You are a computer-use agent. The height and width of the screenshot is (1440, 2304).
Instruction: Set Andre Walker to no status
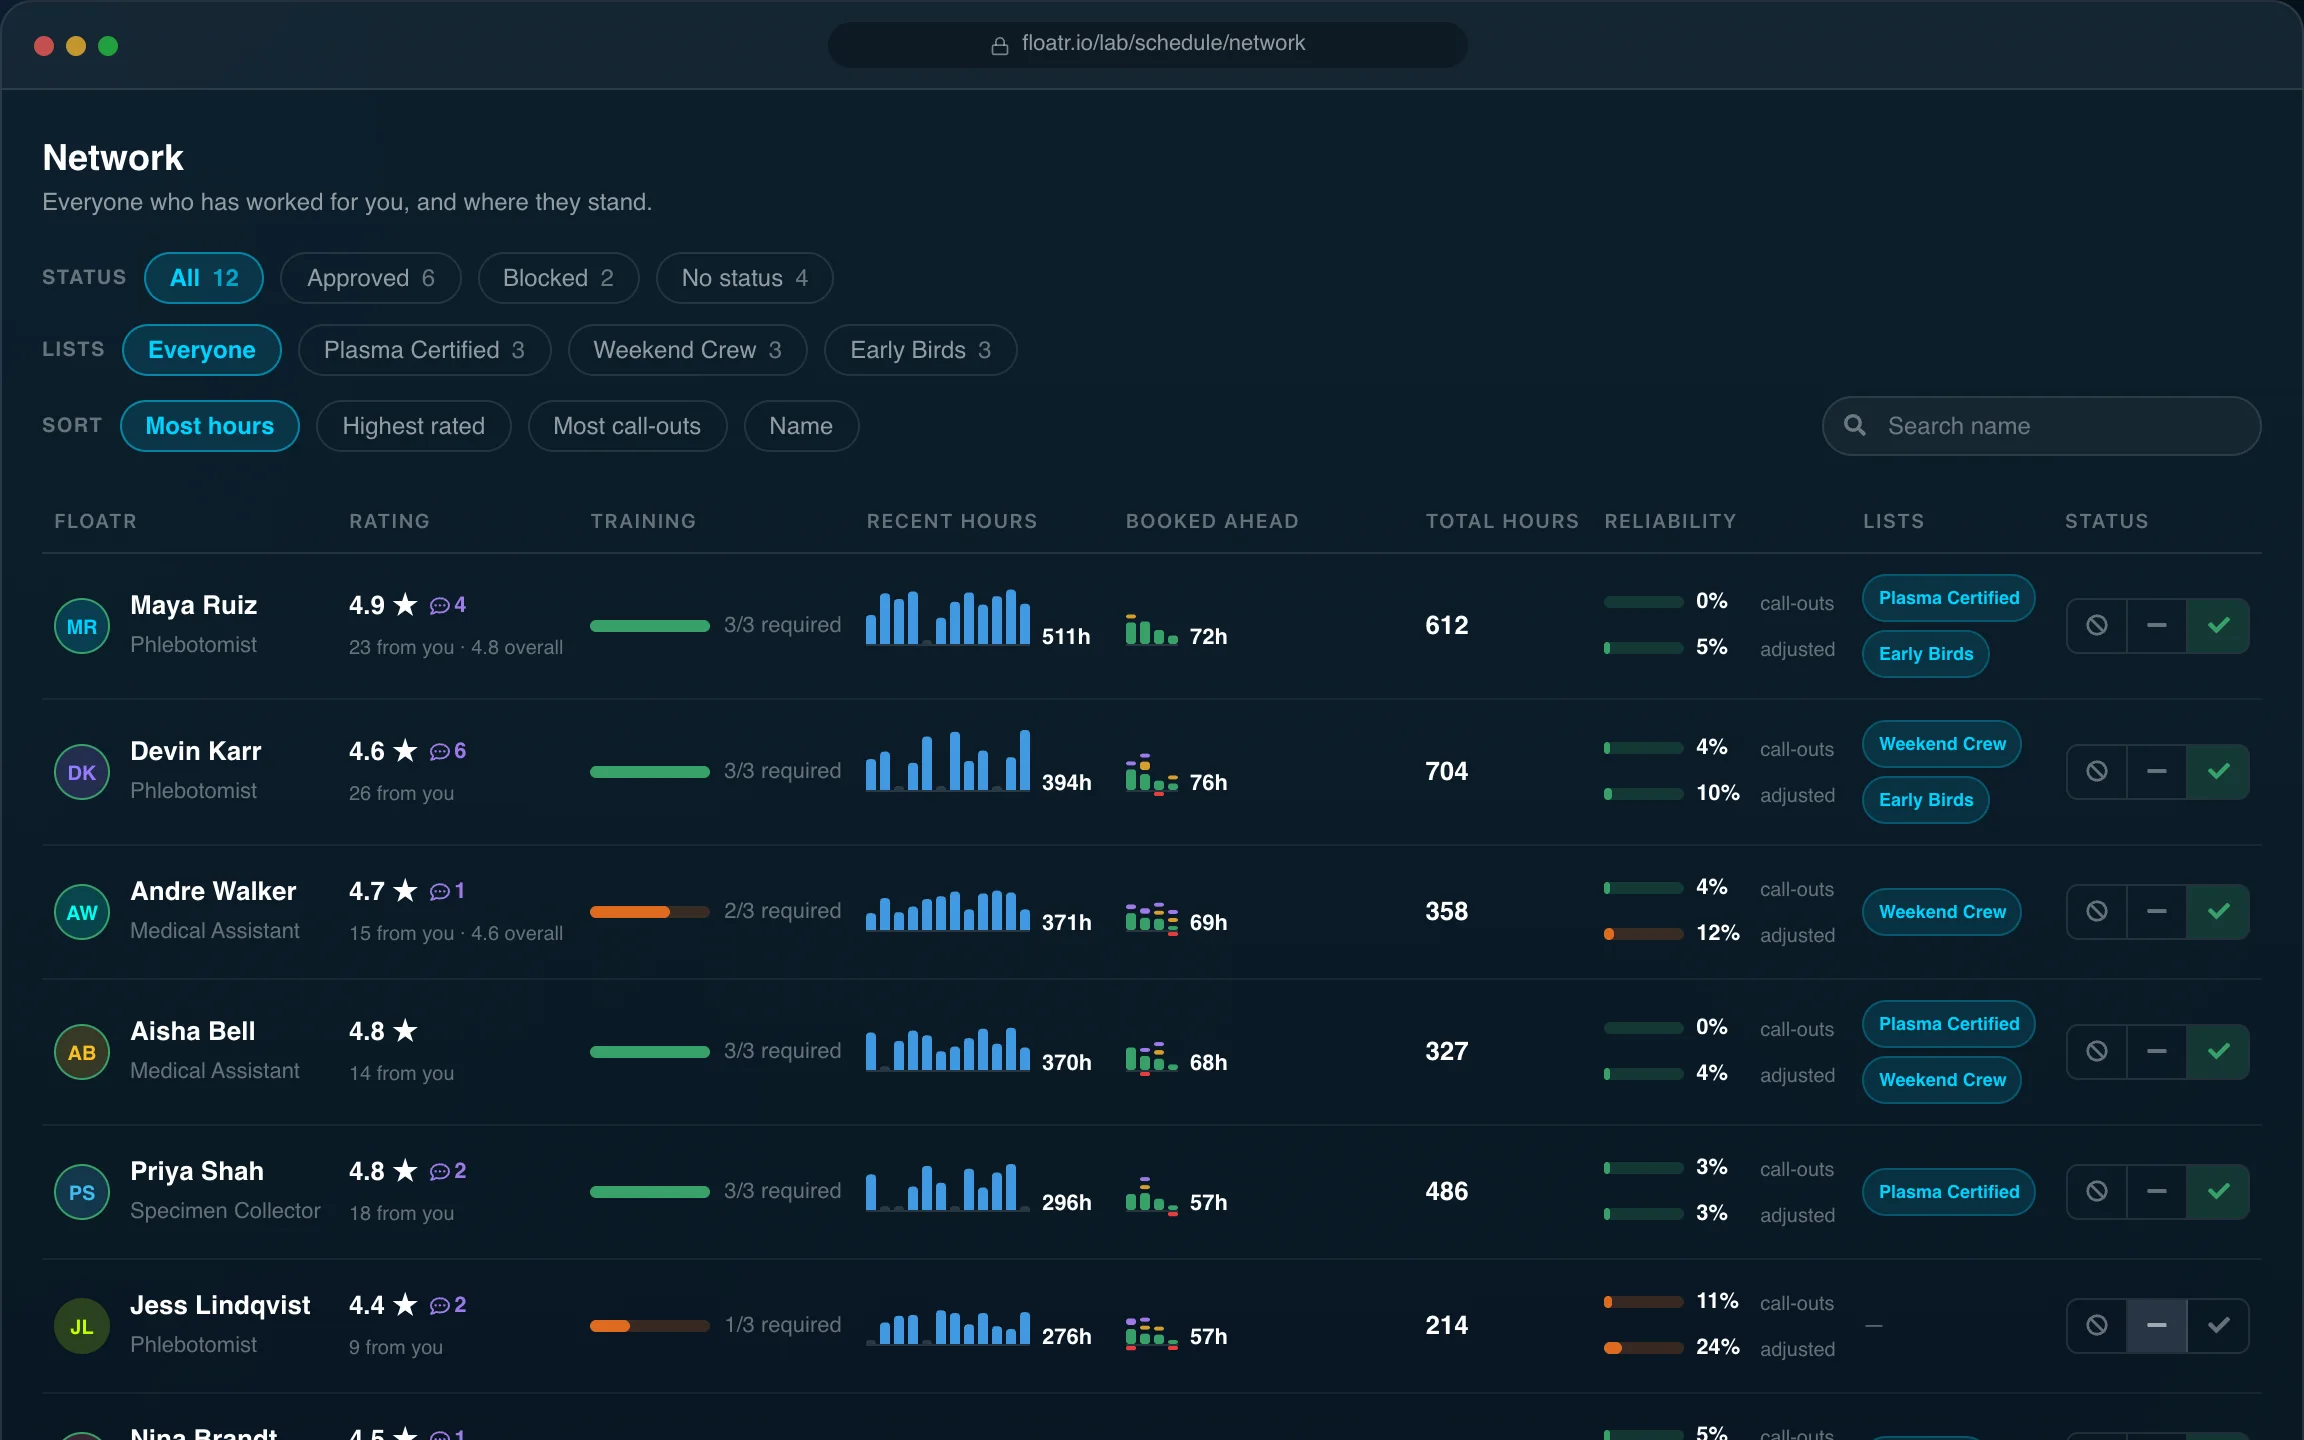2157,911
